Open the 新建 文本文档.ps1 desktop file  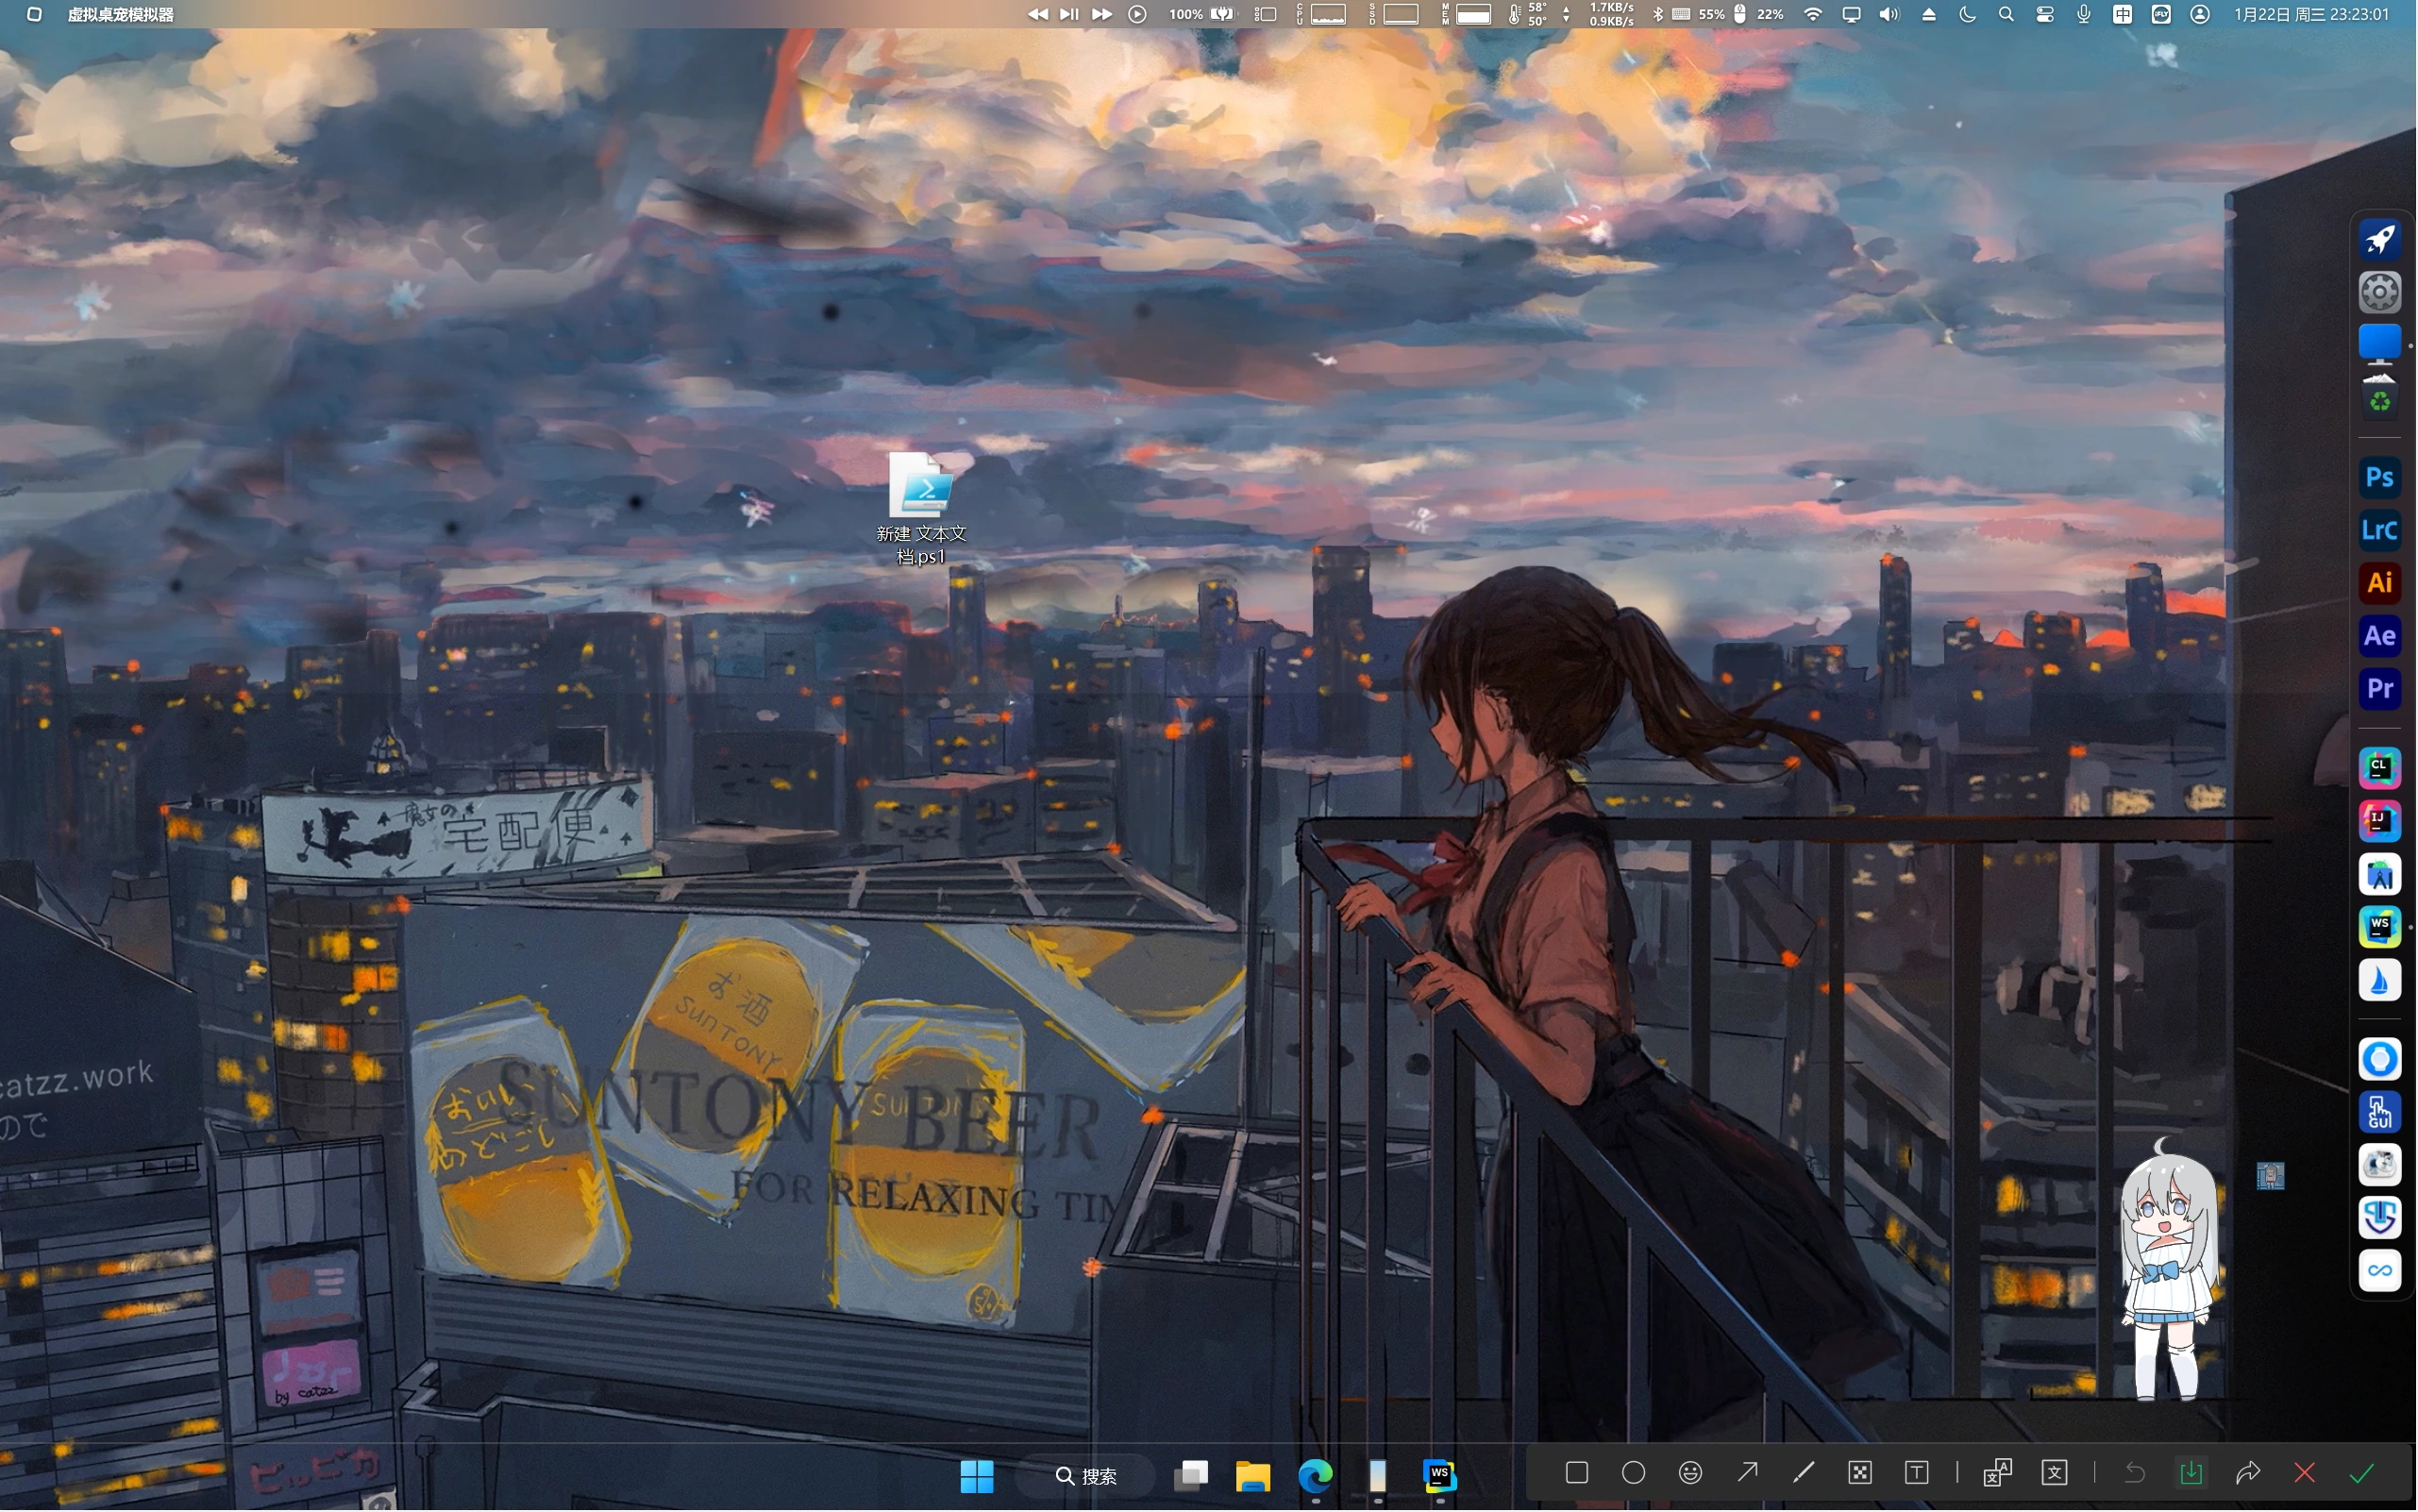click(x=920, y=487)
